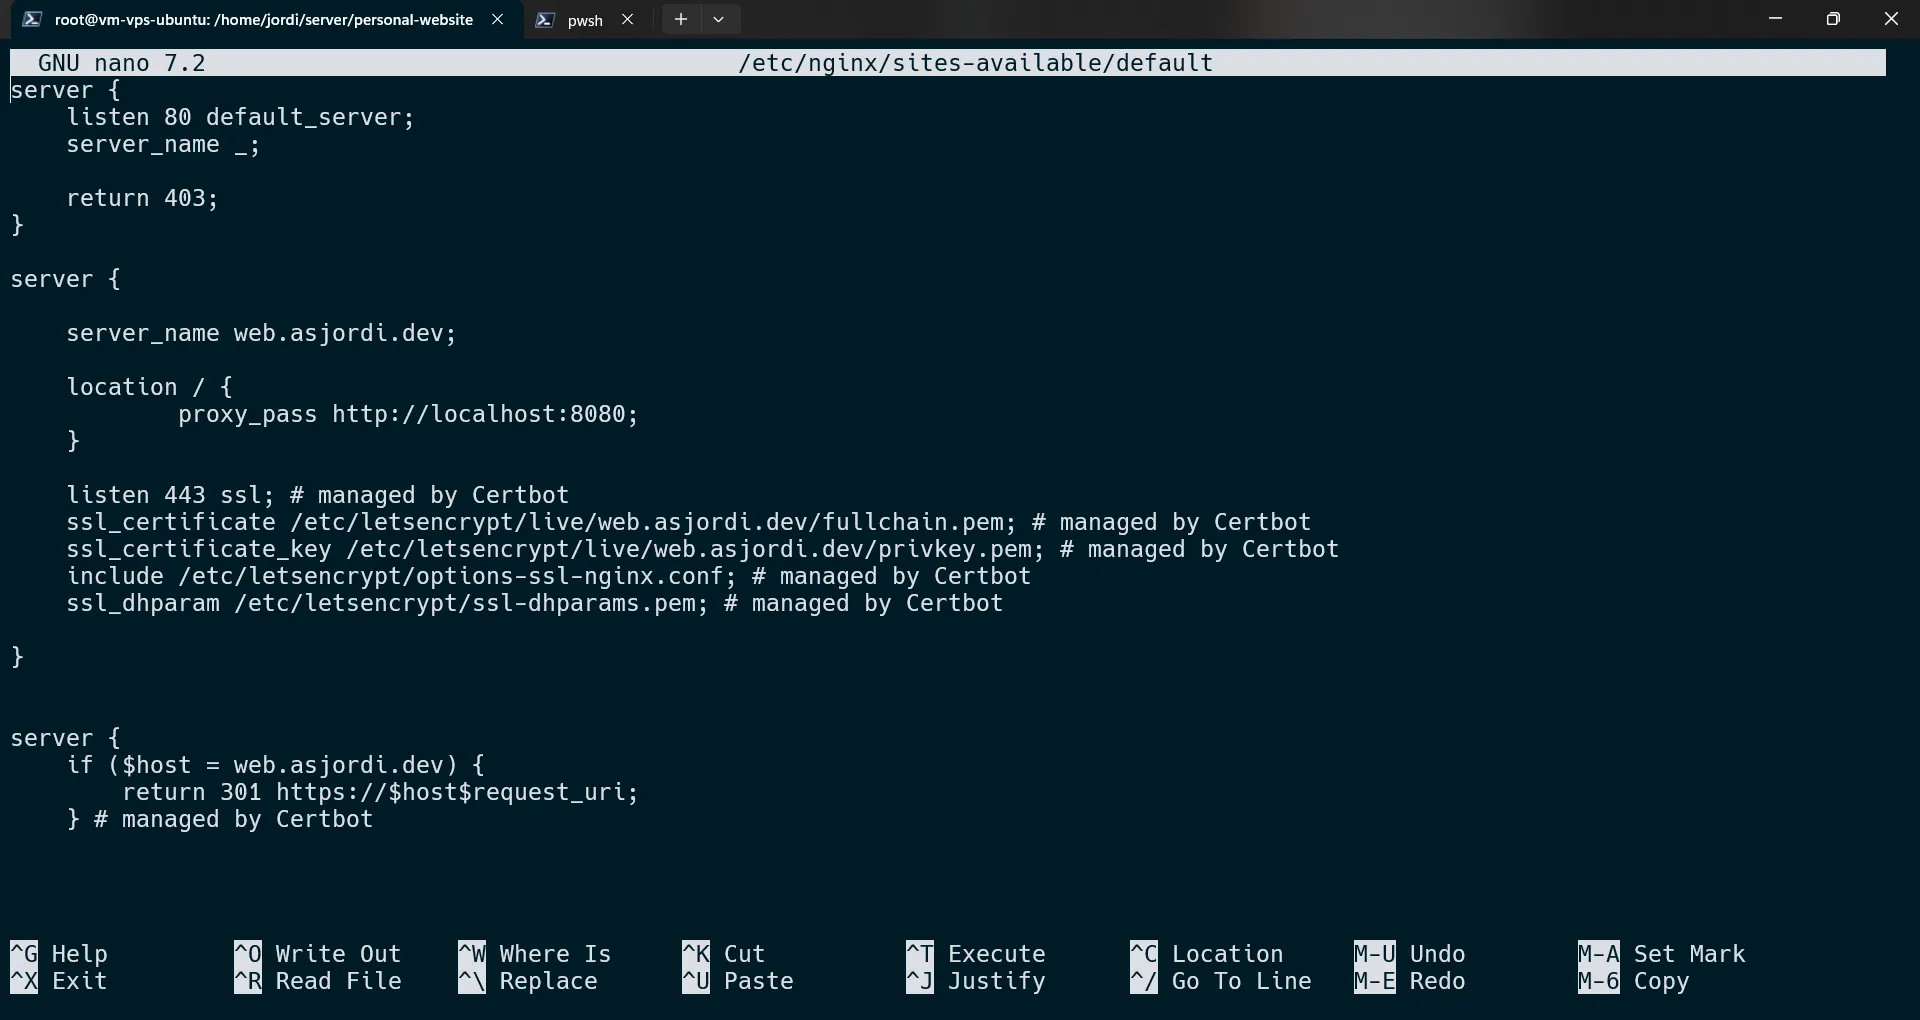This screenshot has height=1020, width=1920.
Task: Click the include options-ssl-nginx.conf line
Action: pyautogui.click(x=548, y=576)
